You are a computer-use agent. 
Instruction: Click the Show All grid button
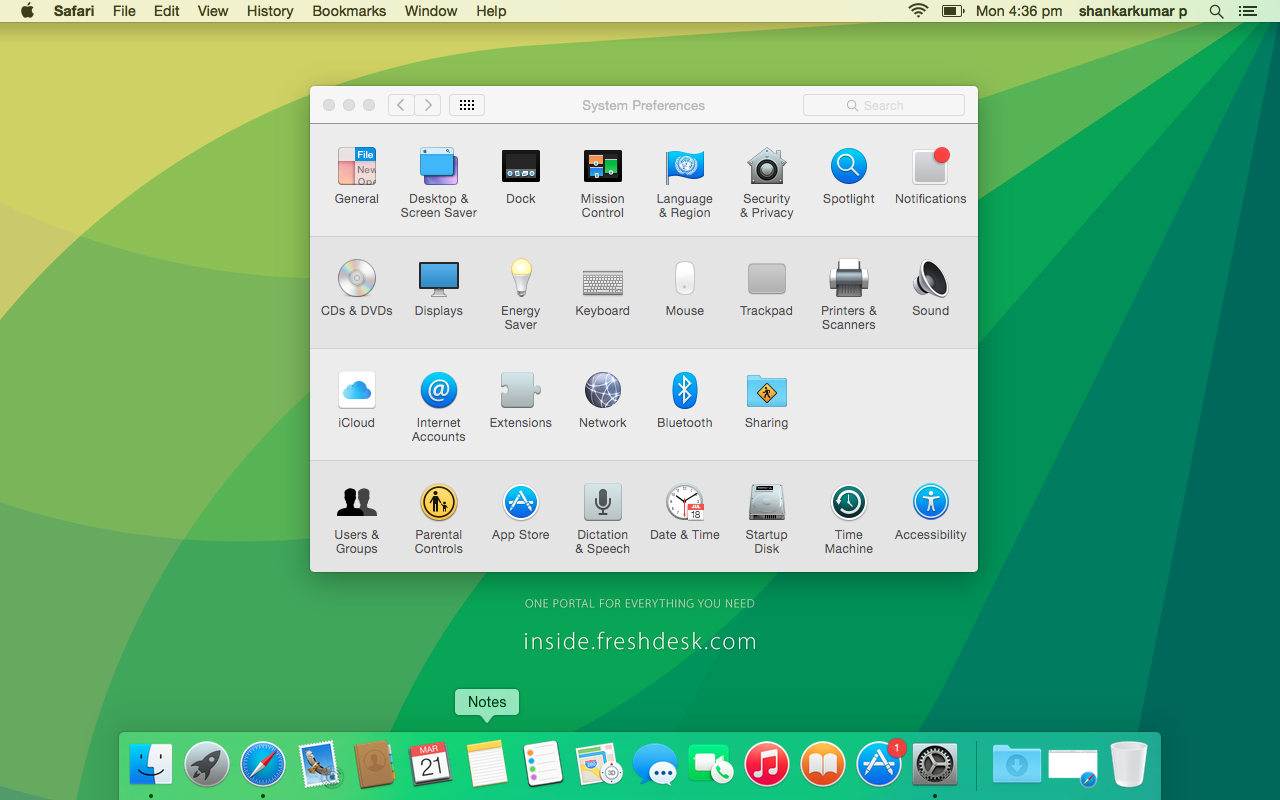click(467, 105)
